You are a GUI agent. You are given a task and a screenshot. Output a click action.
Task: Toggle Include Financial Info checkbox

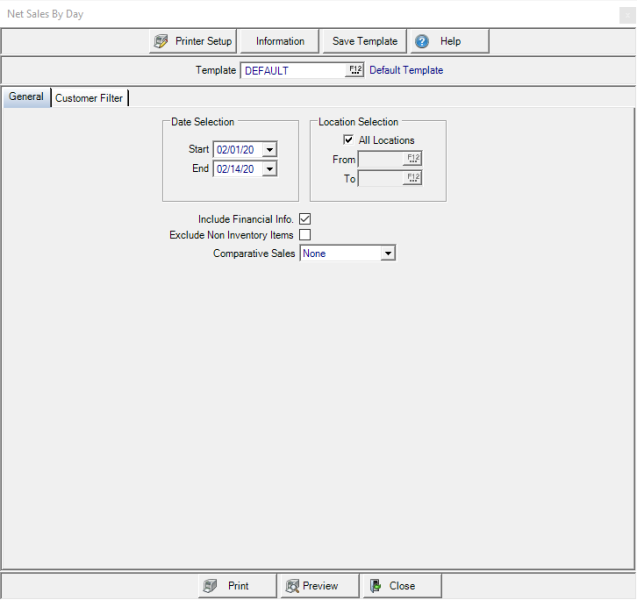click(305, 219)
